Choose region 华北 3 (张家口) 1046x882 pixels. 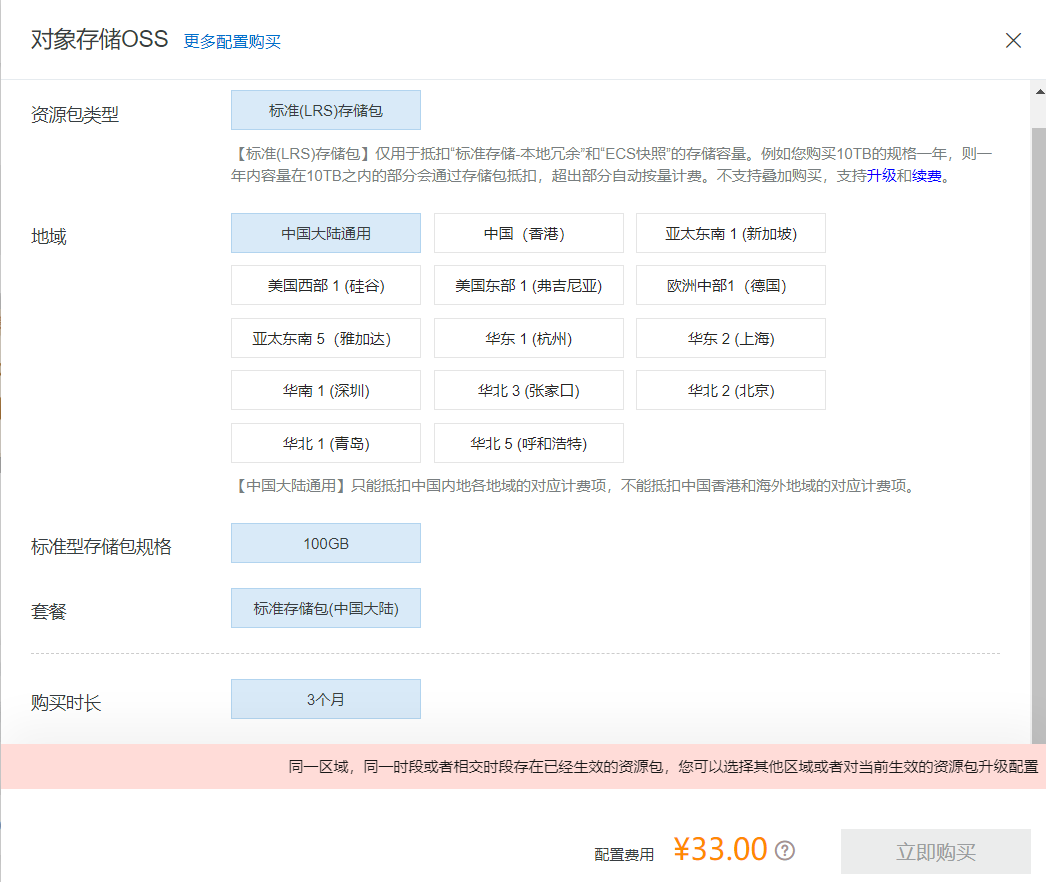[528, 390]
